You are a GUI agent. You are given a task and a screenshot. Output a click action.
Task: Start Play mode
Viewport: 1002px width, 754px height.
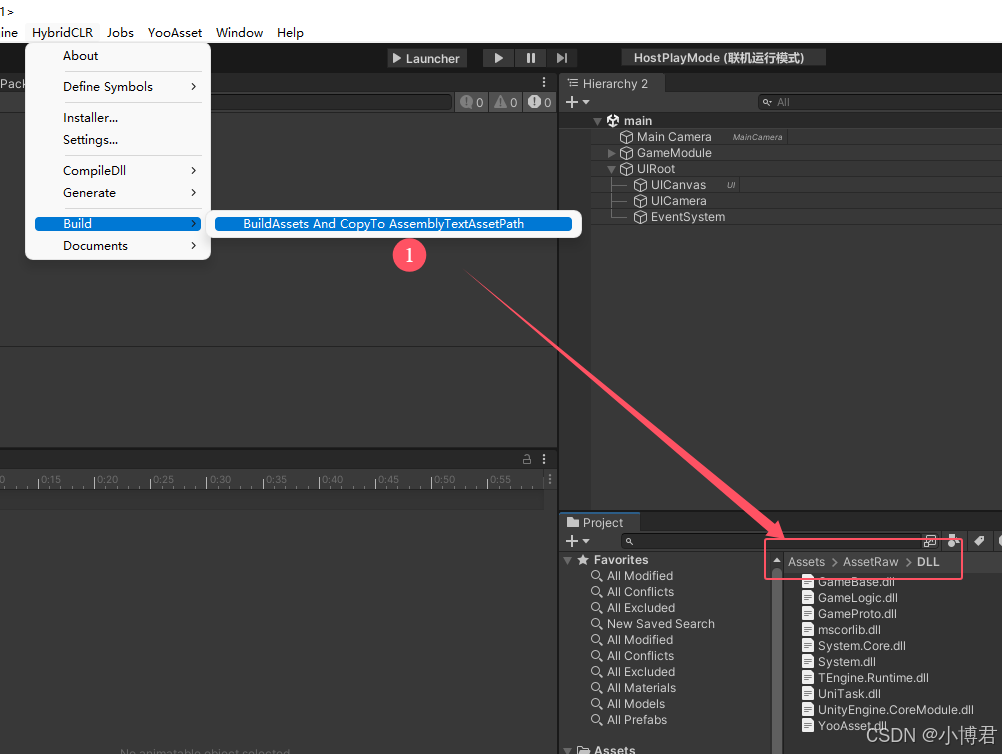coord(498,58)
